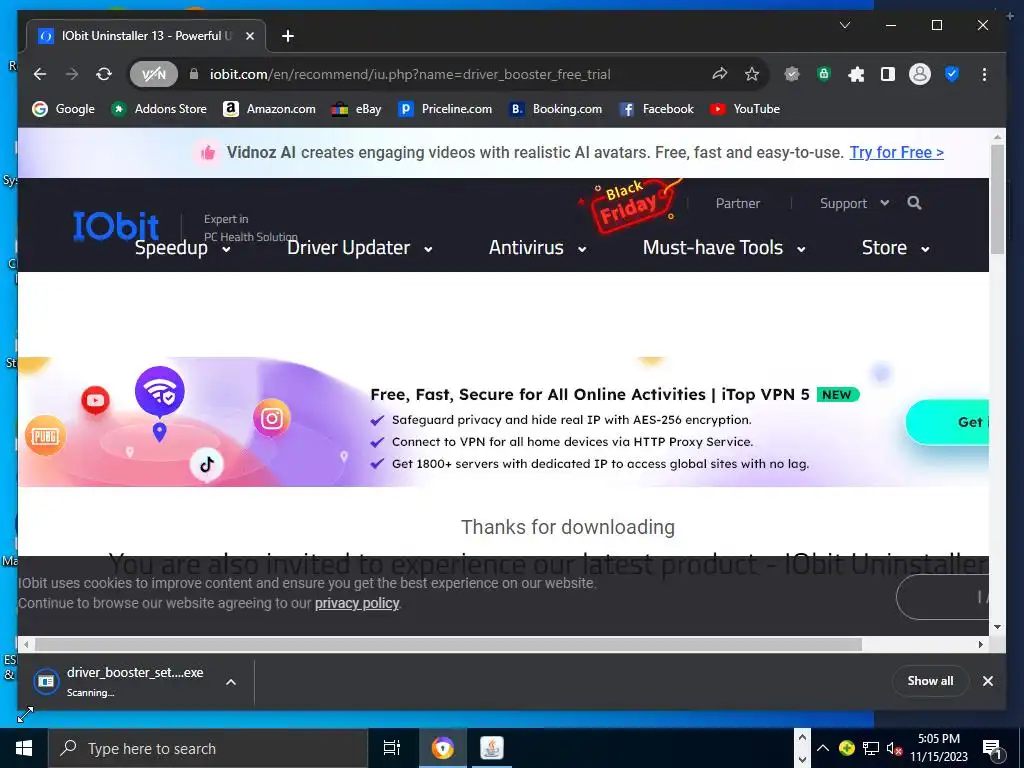Image resolution: width=1024 pixels, height=768 pixels.
Task: Open the tab search chevron
Action: pyautogui.click(x=844, y=25)
